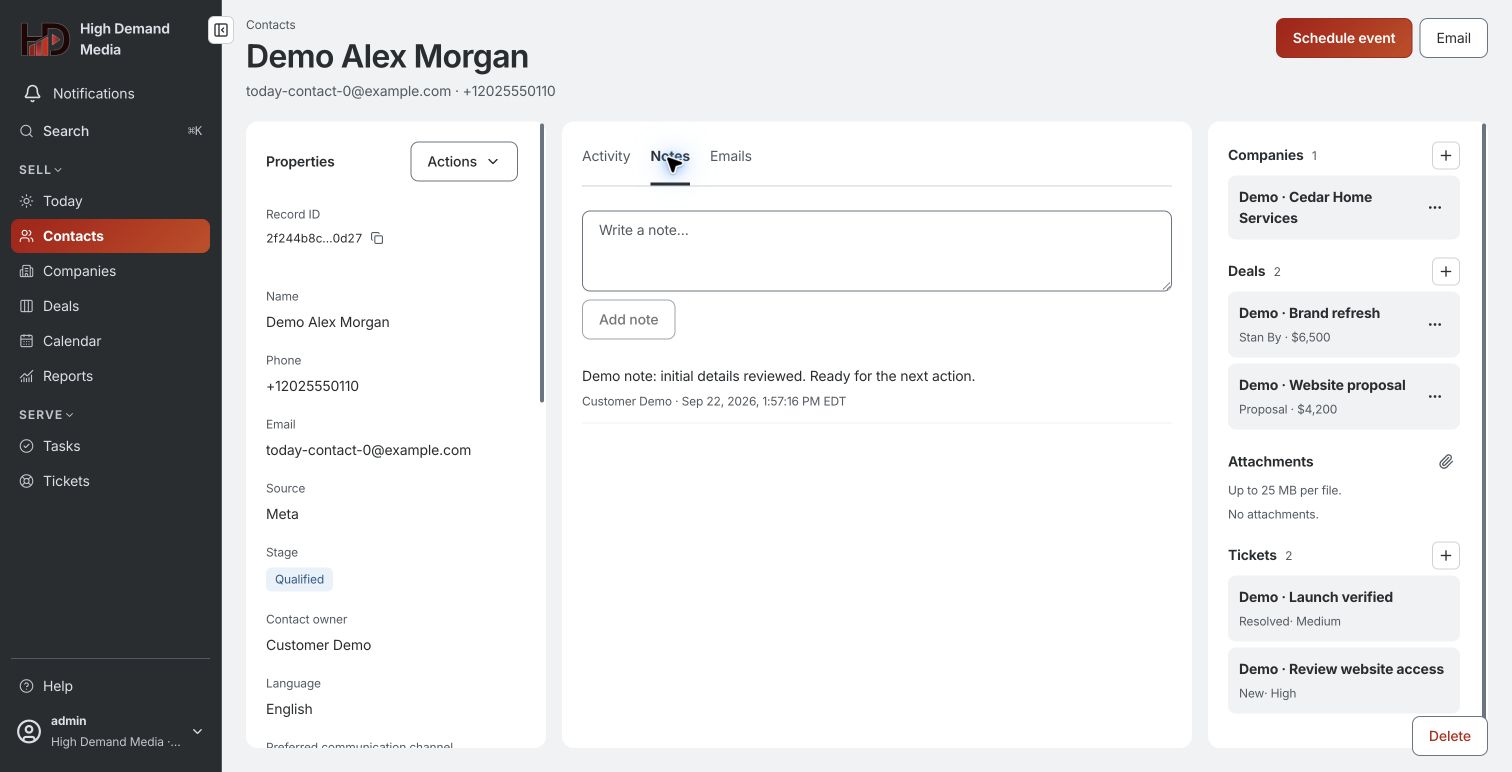
Task: Click the Delete button
Action: pyautogui.click(x=1450, y=736)
